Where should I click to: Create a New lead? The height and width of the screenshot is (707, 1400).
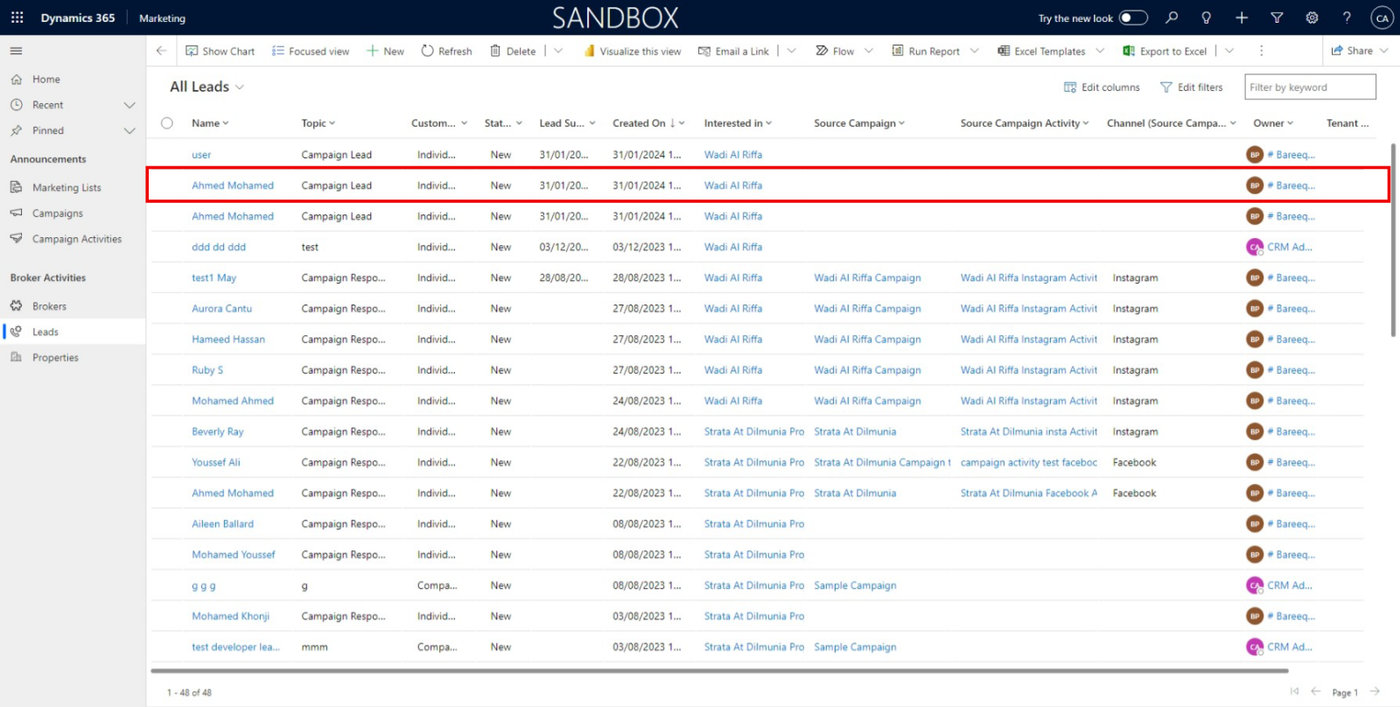coord(385,51)
